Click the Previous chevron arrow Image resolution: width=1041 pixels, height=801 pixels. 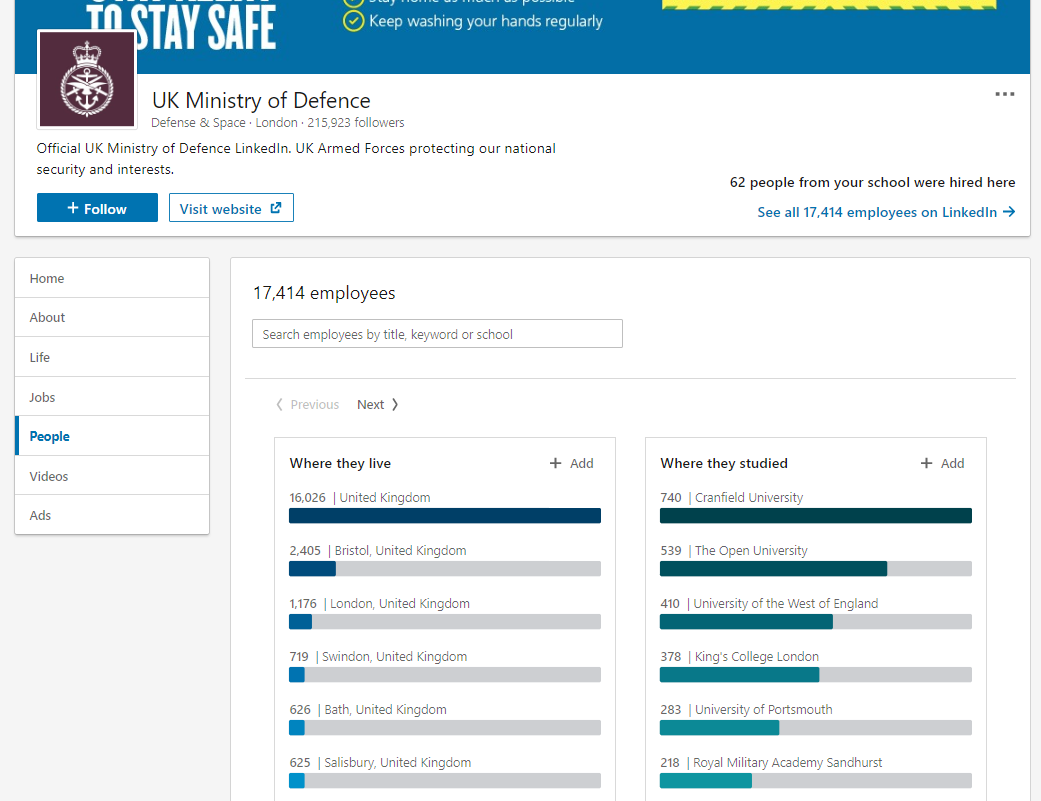280,405
